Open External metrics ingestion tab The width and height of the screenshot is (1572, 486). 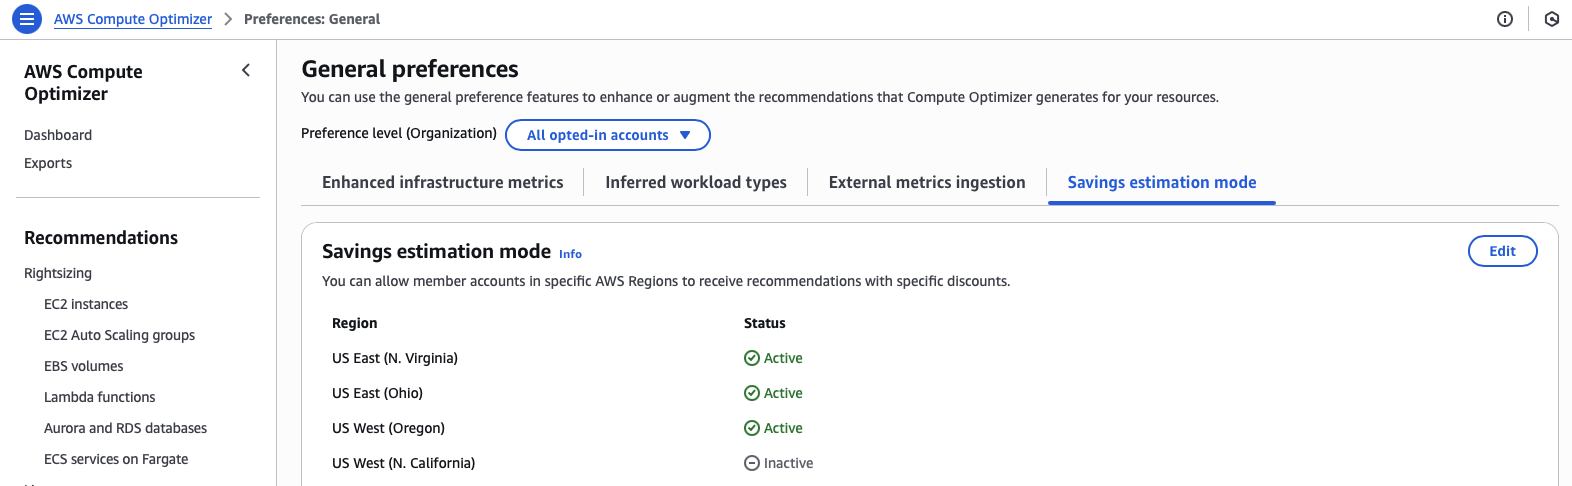coord(926,182)
